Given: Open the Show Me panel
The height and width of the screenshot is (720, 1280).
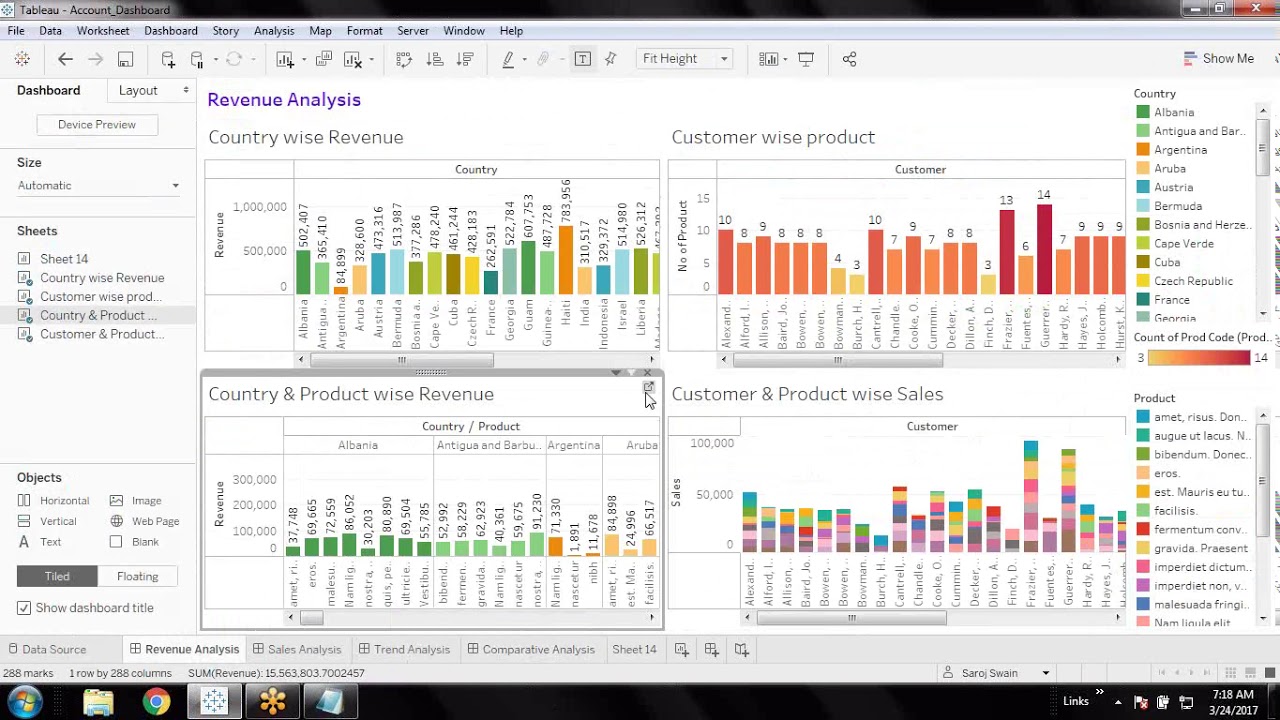Looking at the screenshot, I should (1218, 59).
